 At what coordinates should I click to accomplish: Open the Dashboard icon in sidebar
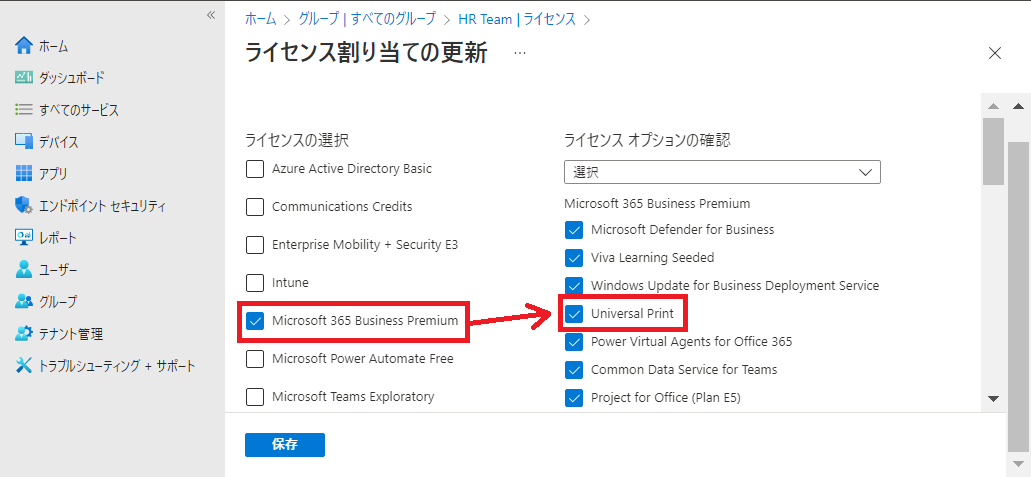(23, 78)
